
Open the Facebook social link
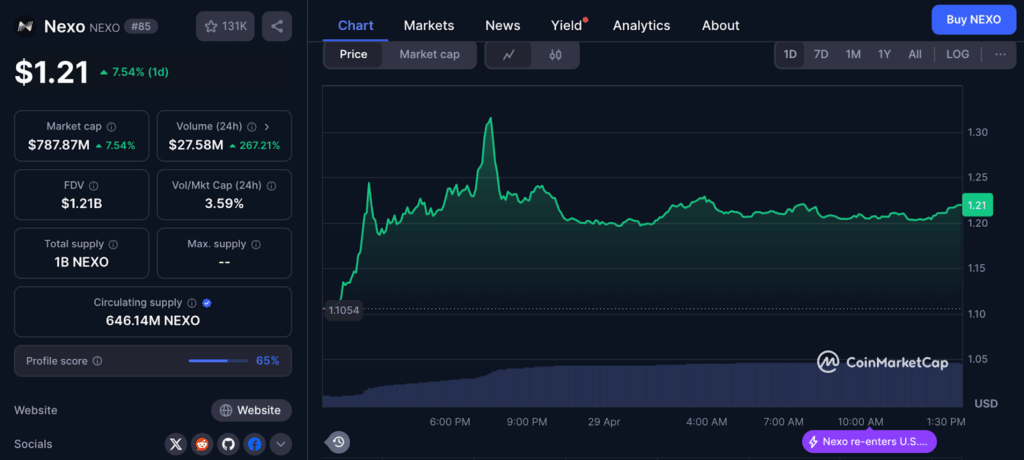[255, 444]
